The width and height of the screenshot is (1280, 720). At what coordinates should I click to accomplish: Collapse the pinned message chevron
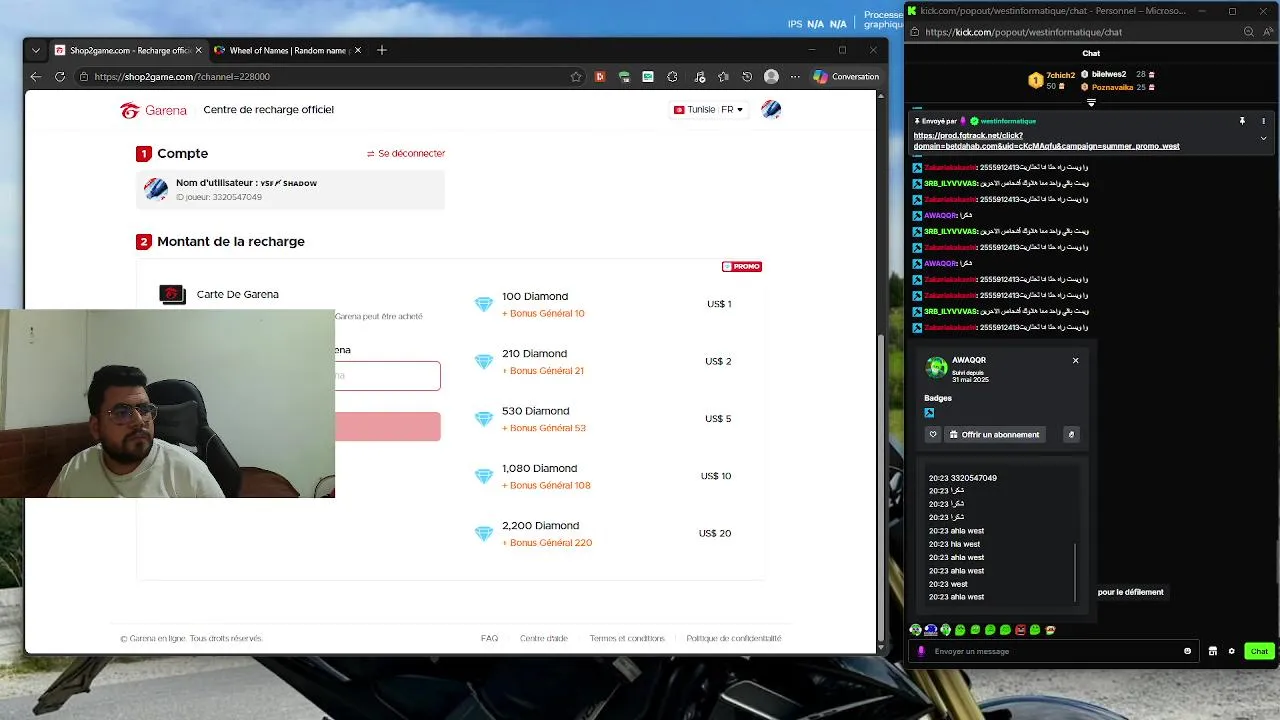pyautogui.click(x=1263, y=138)
